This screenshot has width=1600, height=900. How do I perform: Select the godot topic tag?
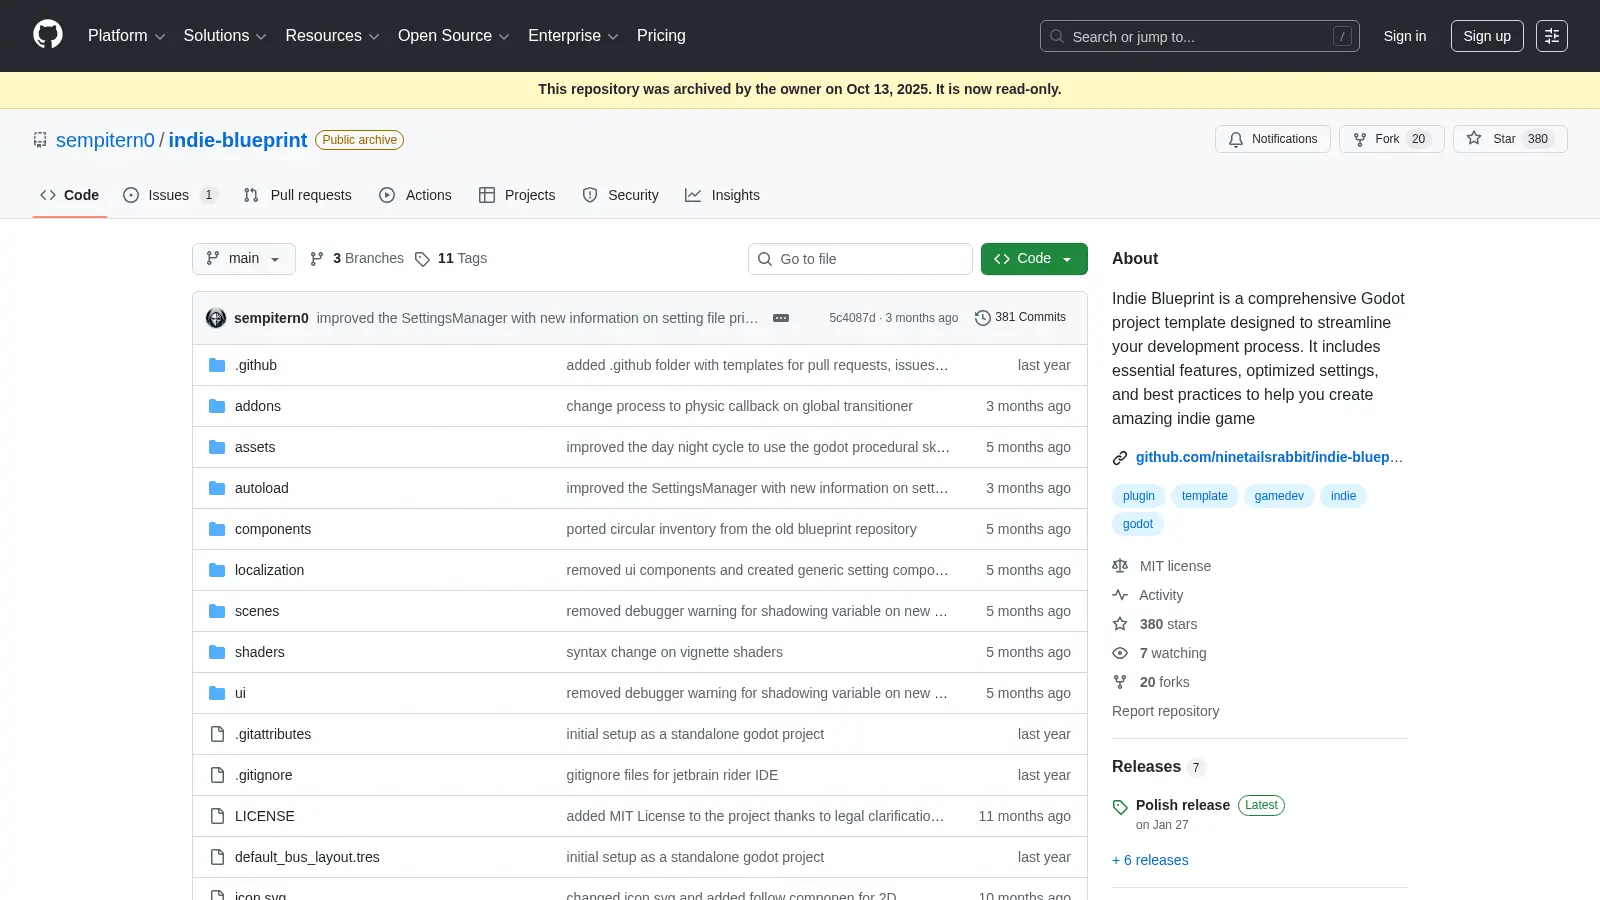click(1138, 524)
